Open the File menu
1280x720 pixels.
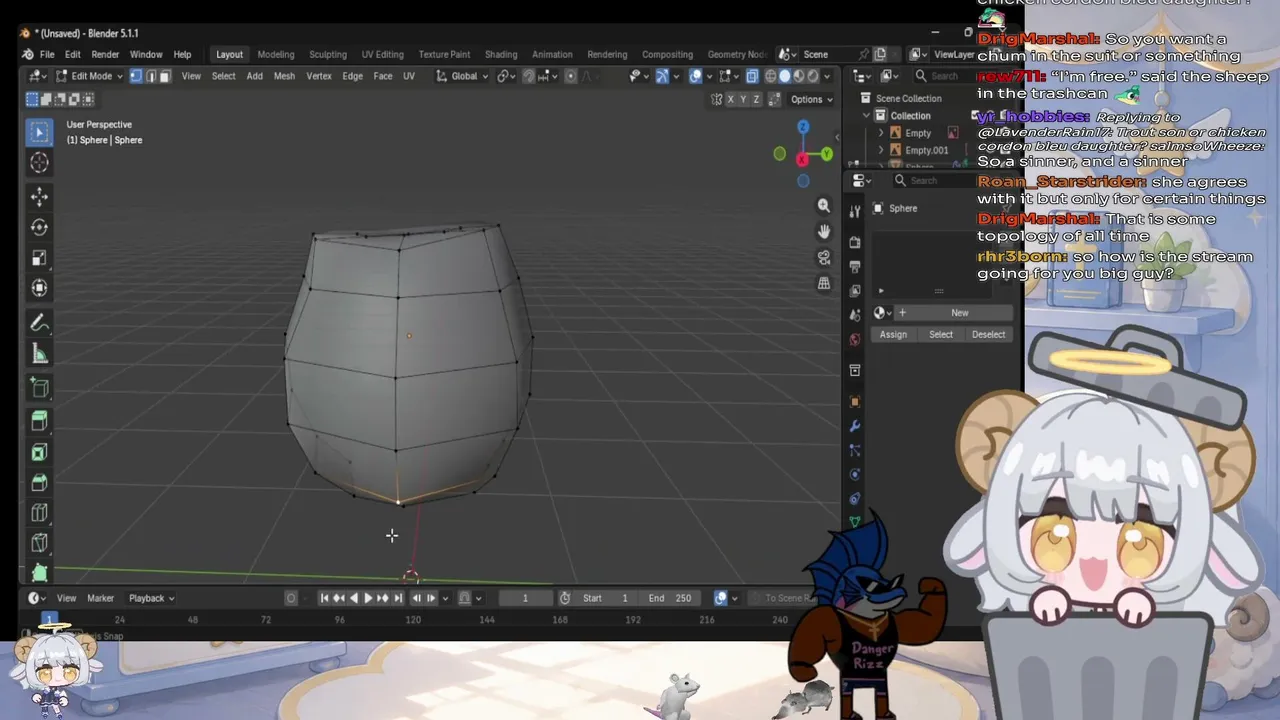click(47, 54)
